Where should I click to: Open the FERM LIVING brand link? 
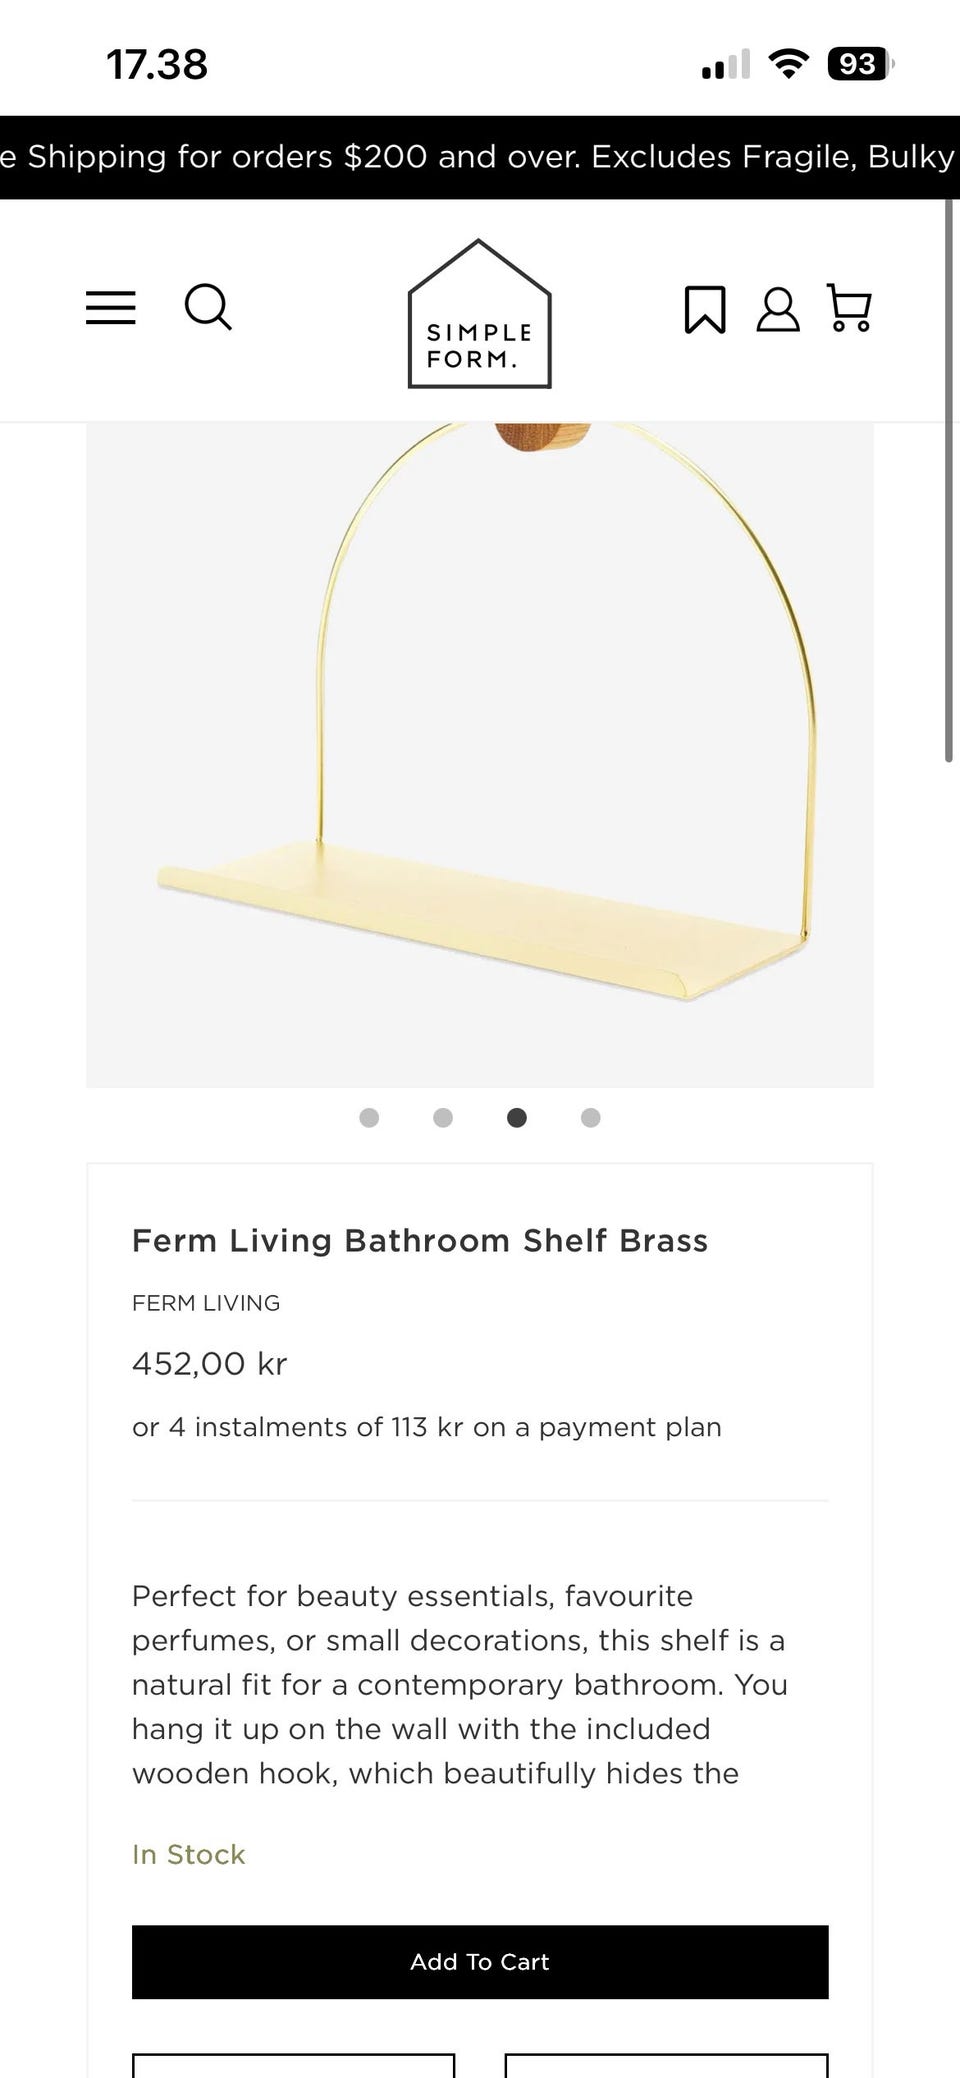coord(206,1303)
